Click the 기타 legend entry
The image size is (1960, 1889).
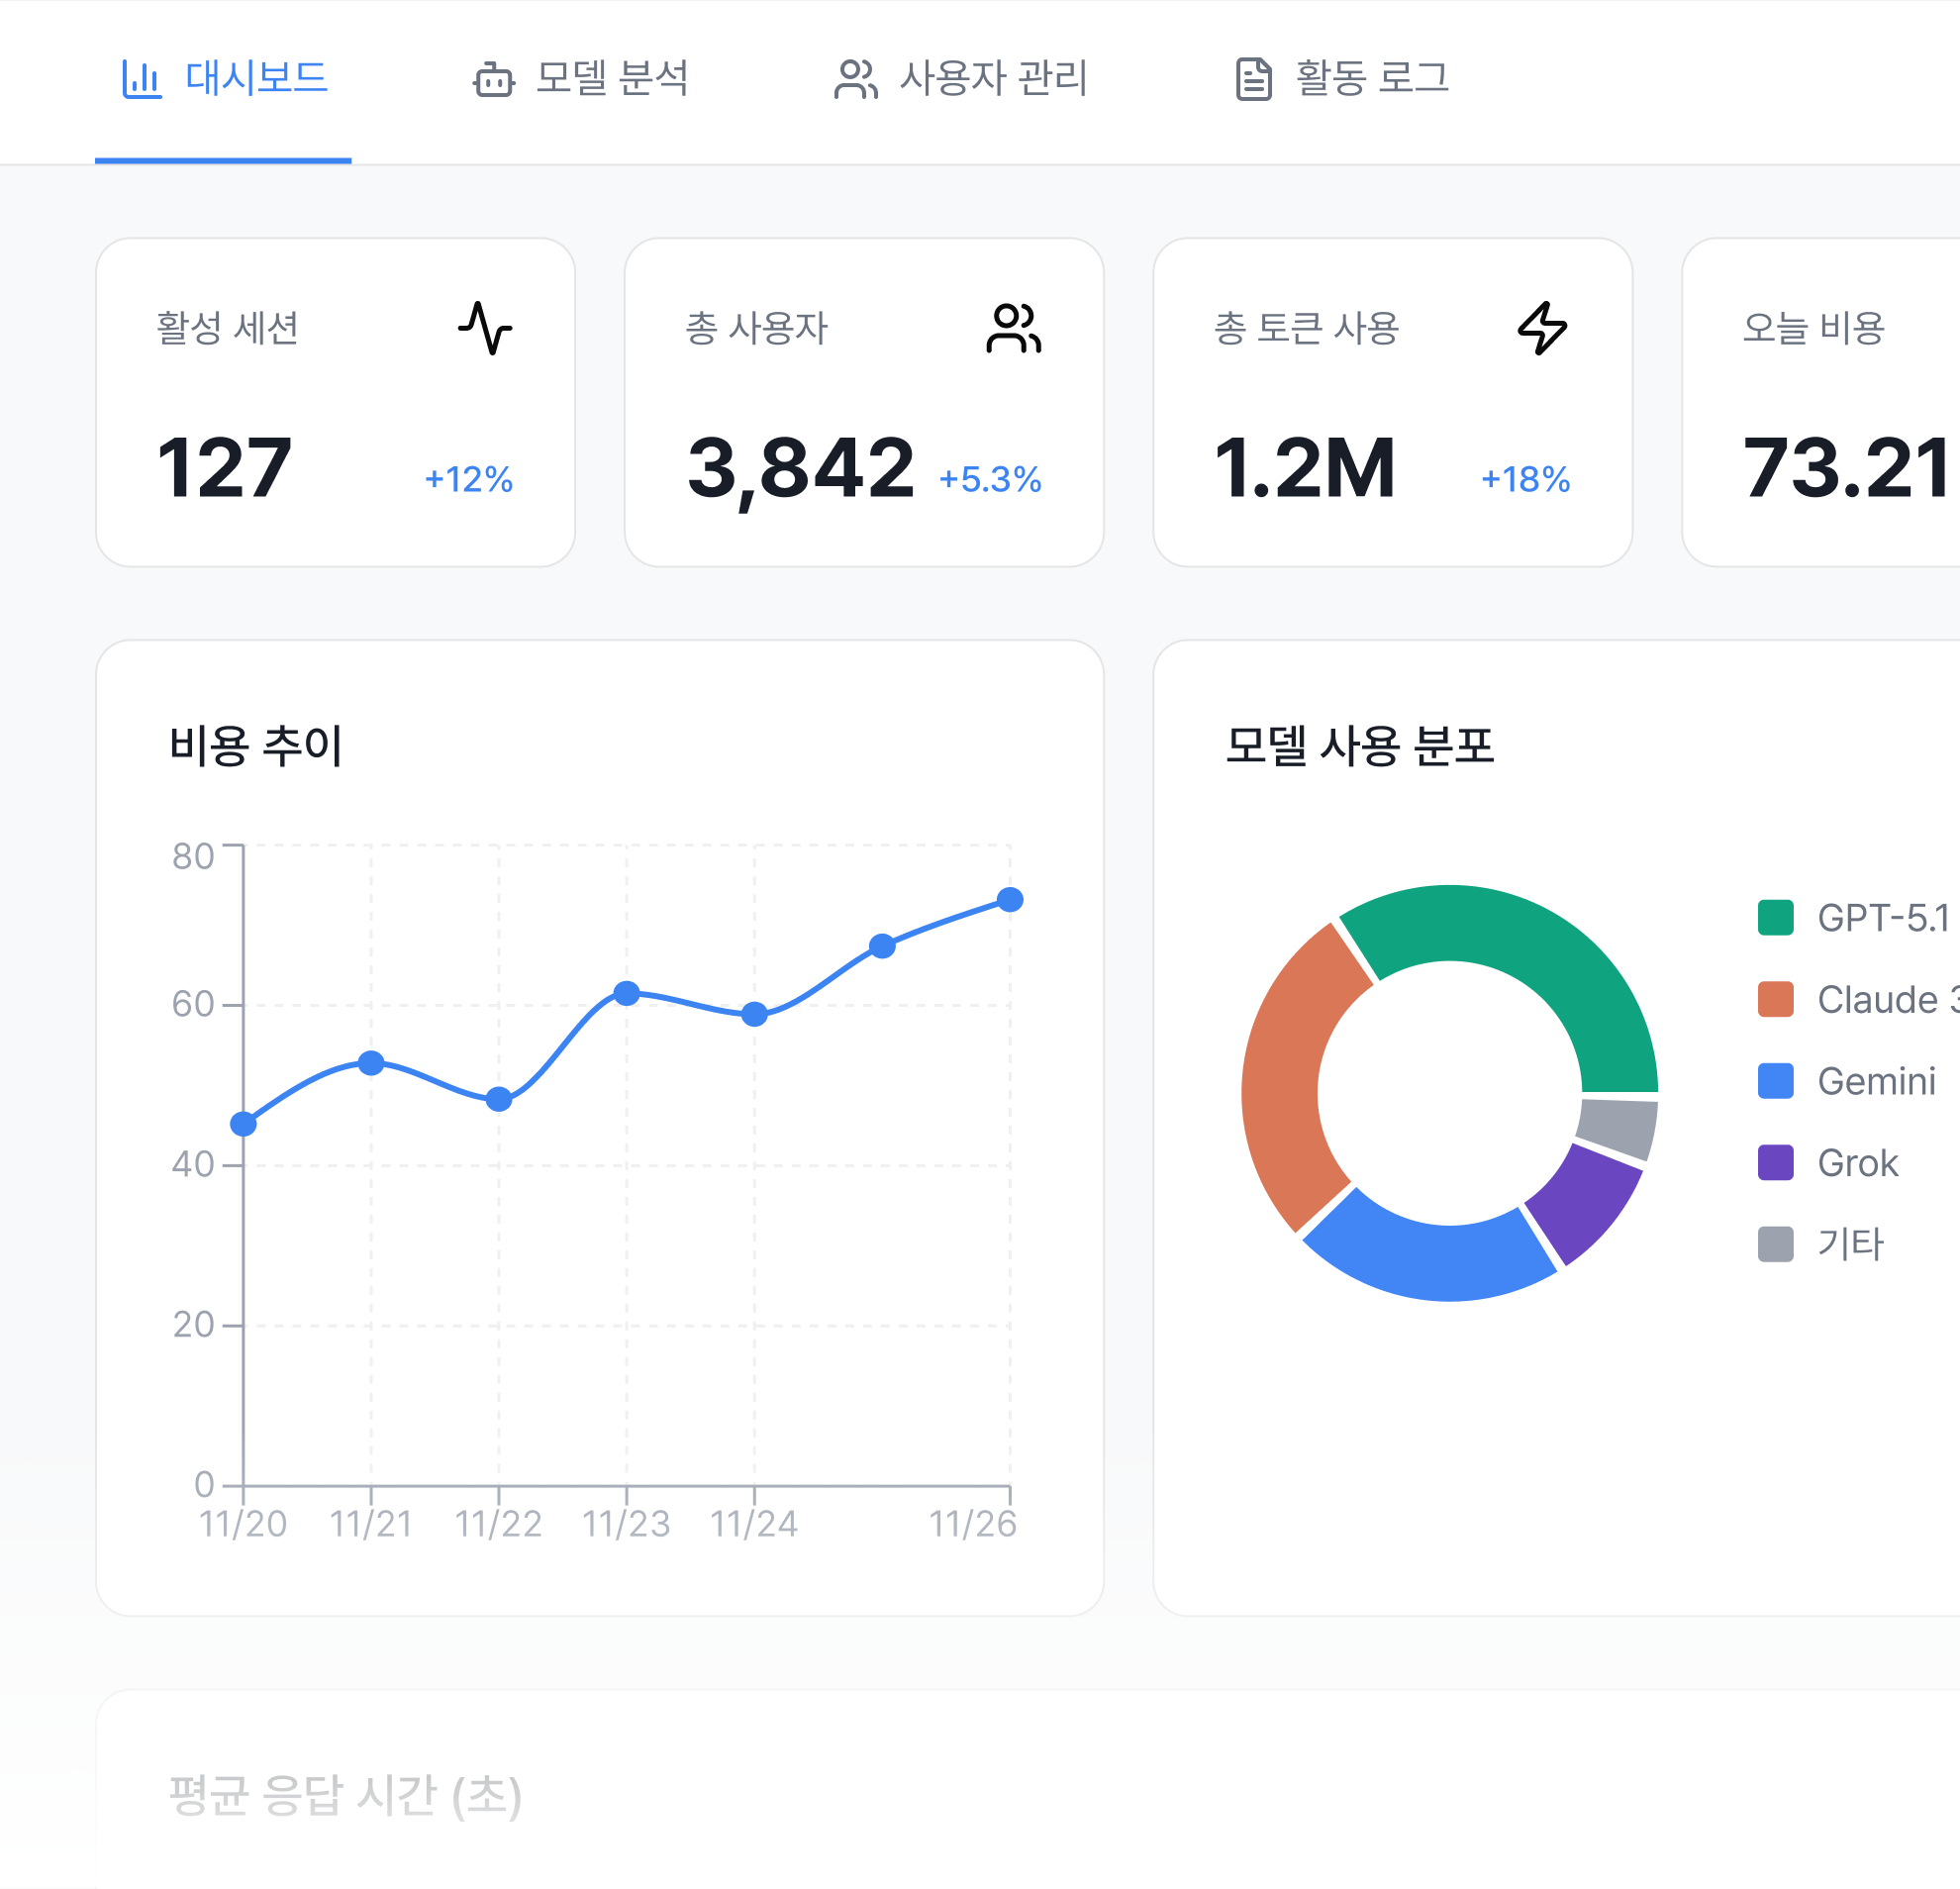[1849, 1244]
